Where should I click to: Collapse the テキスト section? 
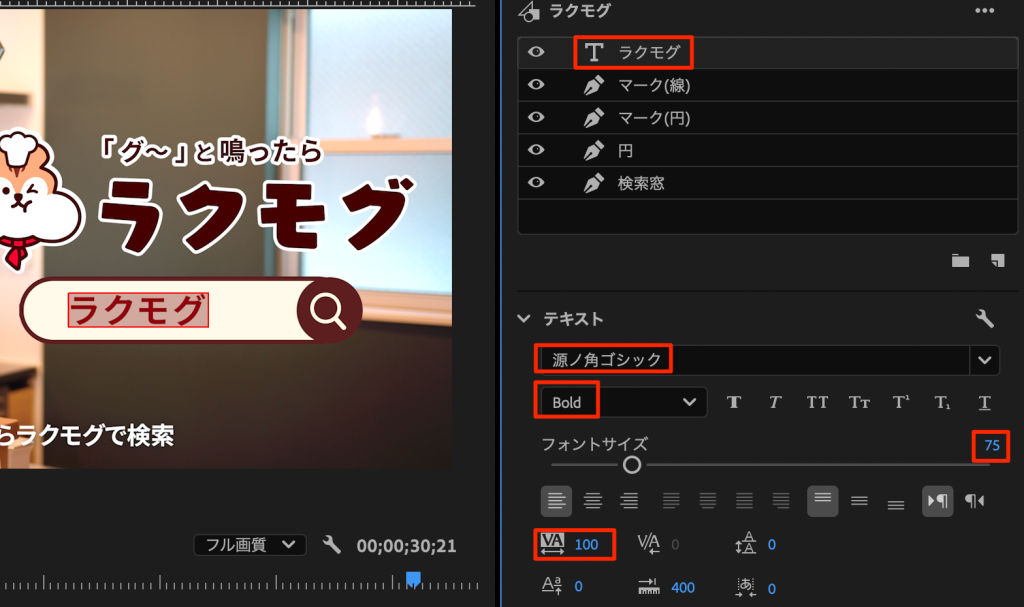[x=524, y=319]
